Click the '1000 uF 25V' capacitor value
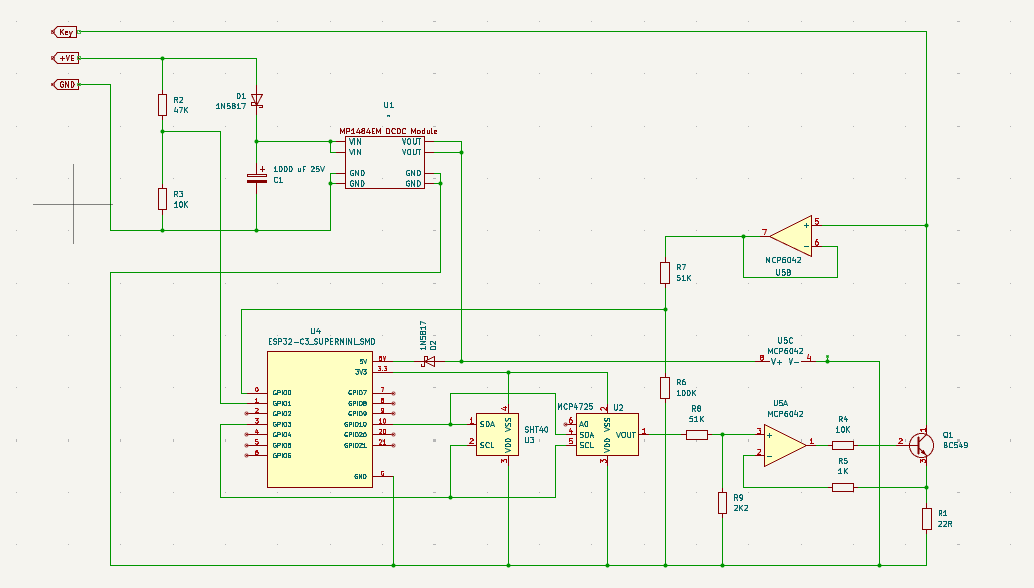This screenshot has width=1034, height=588. 299,169
